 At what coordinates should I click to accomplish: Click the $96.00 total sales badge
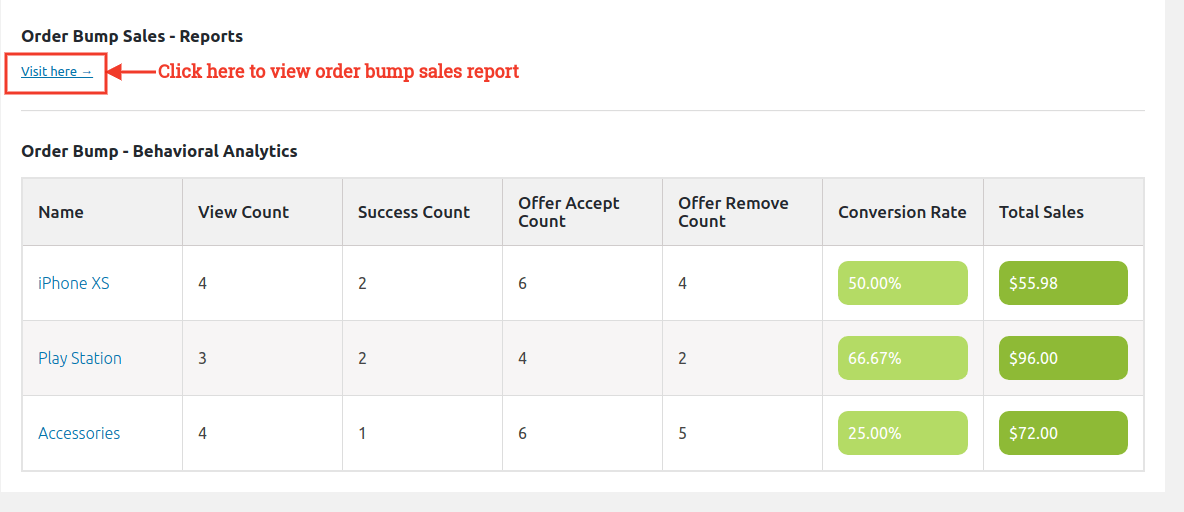click(1063, 358)
